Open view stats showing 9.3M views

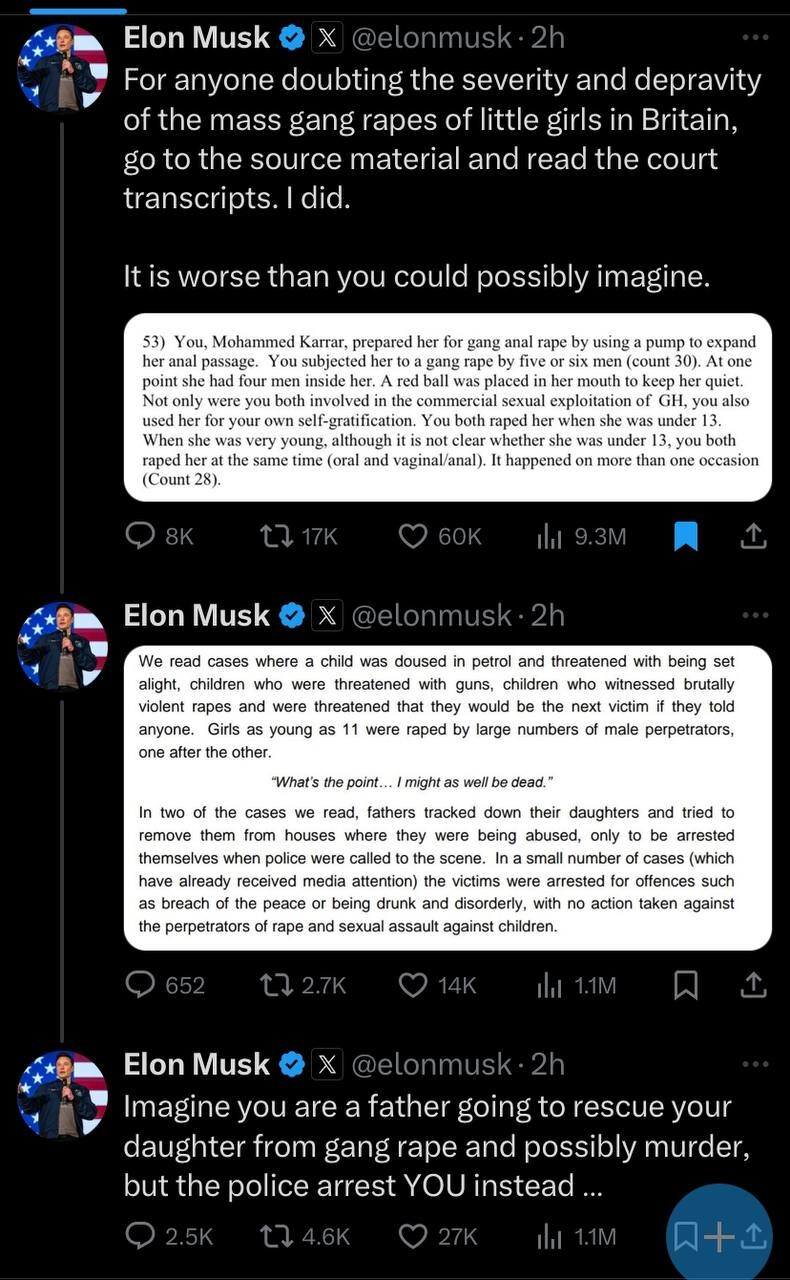tap(551, 537)
